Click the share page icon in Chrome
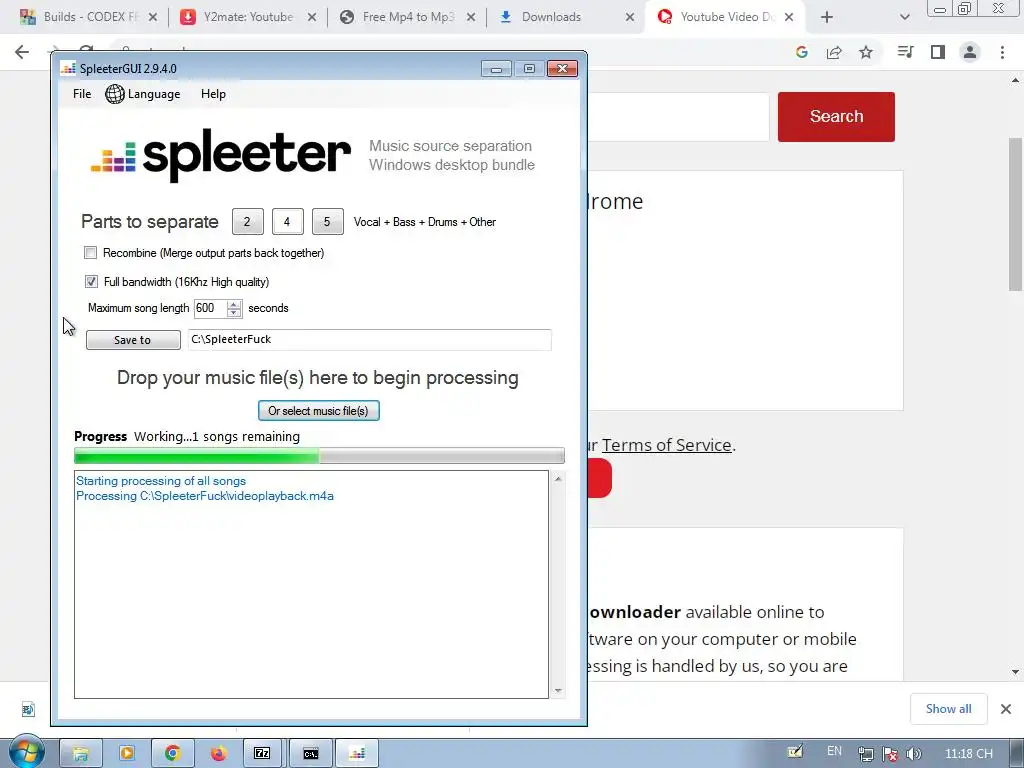This screenshot has height=768, width=1024. [x=834, y=52]
